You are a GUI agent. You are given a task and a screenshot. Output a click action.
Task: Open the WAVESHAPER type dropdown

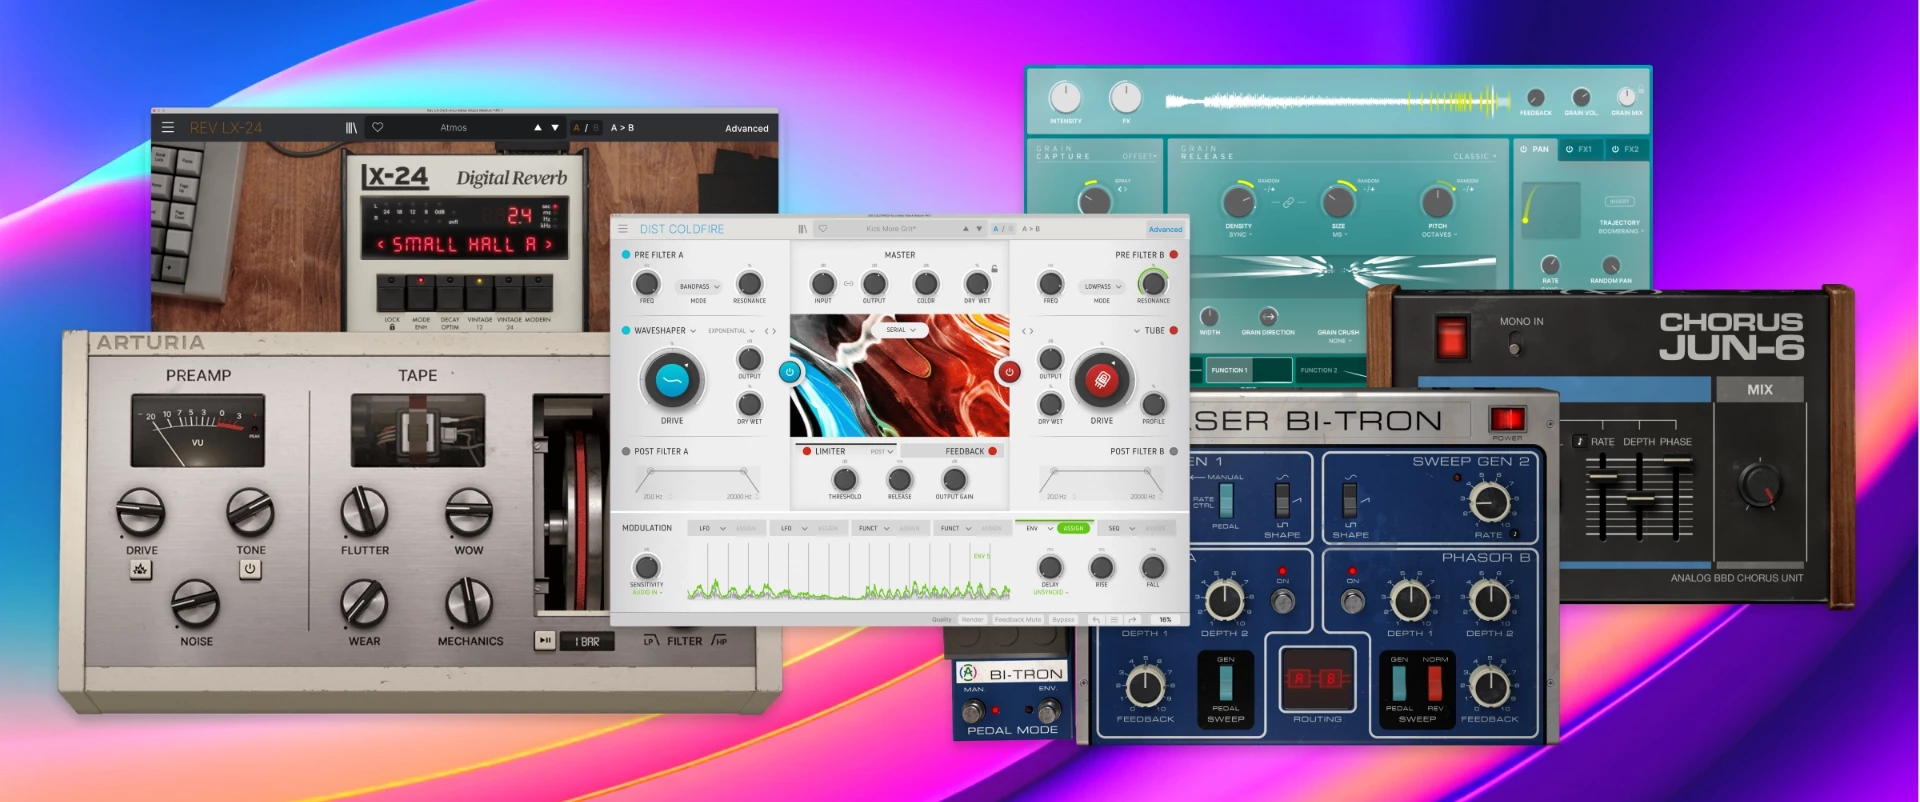point(664,331)
